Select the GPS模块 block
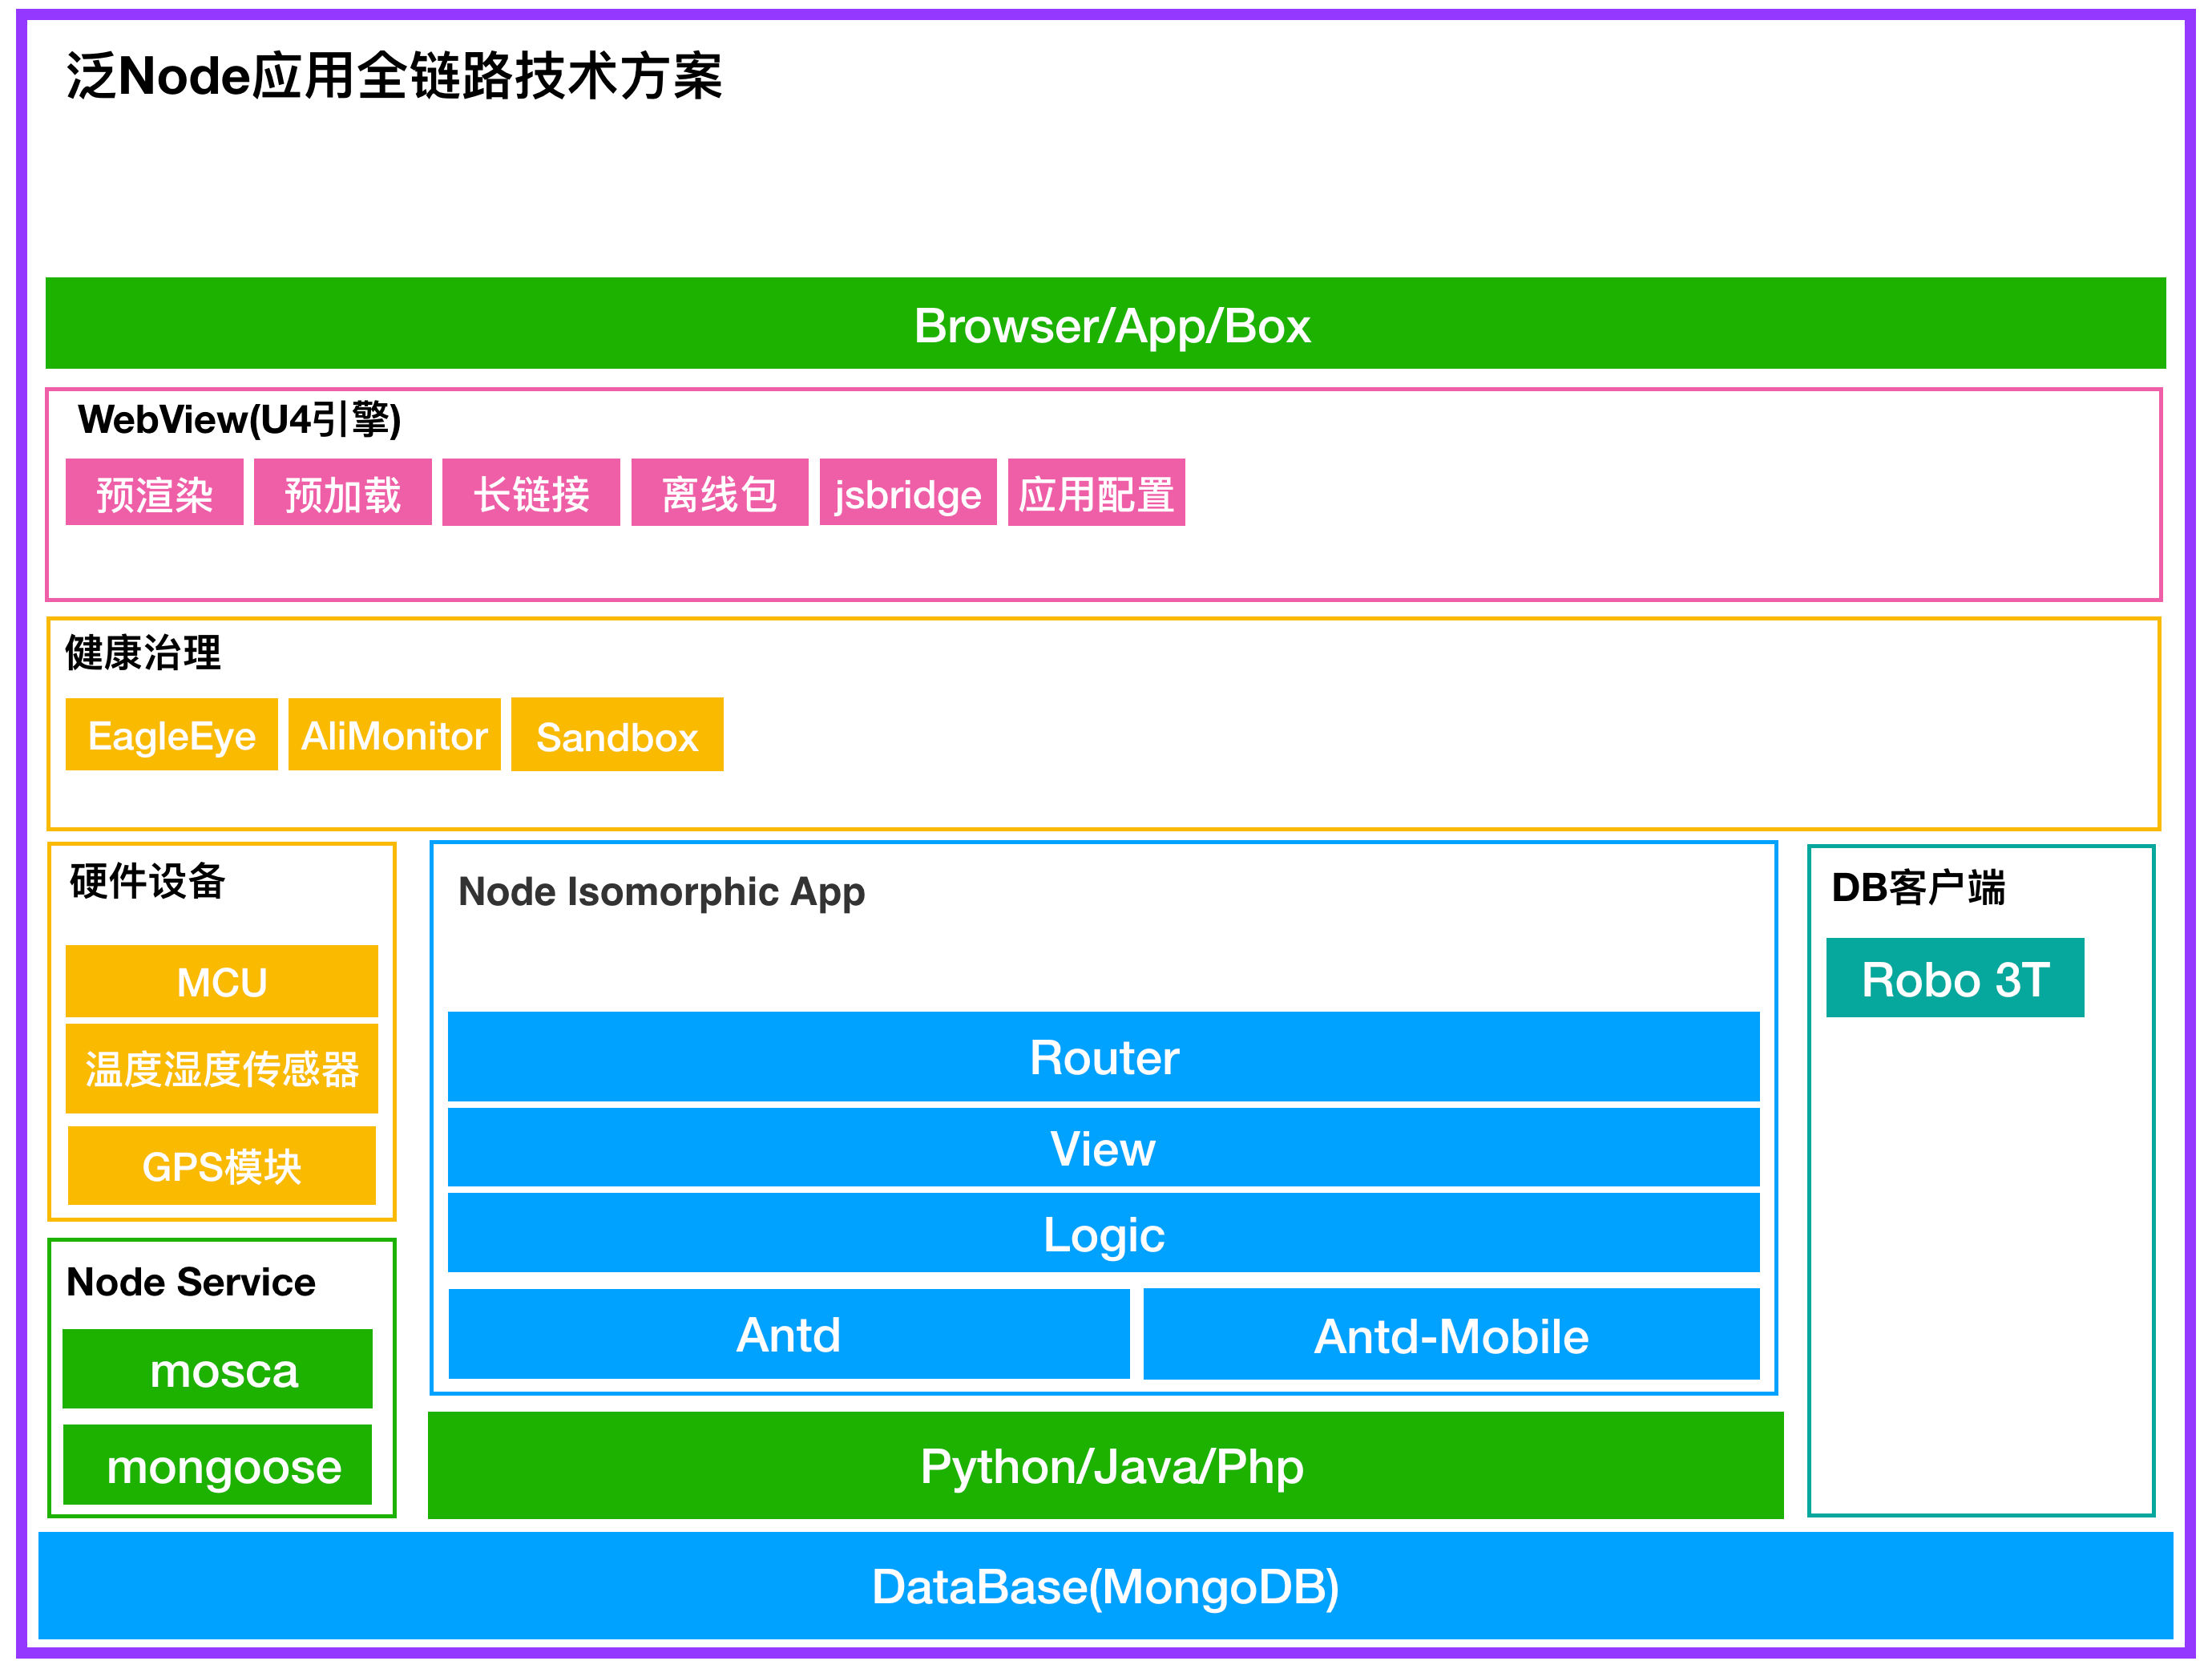 pos(222,1166)
